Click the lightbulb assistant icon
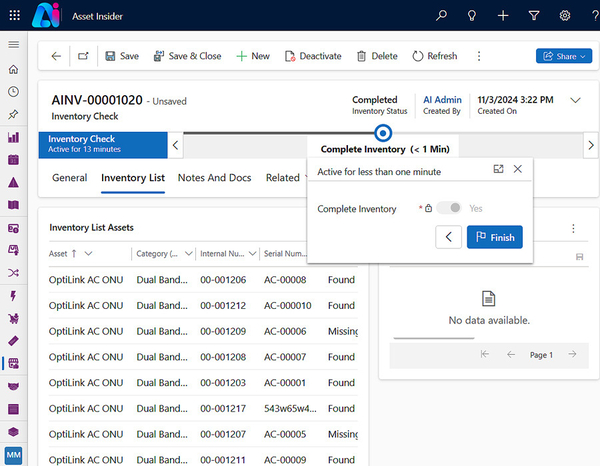The height and width of the screenshot is (466, 600). (x=472, y=15)
